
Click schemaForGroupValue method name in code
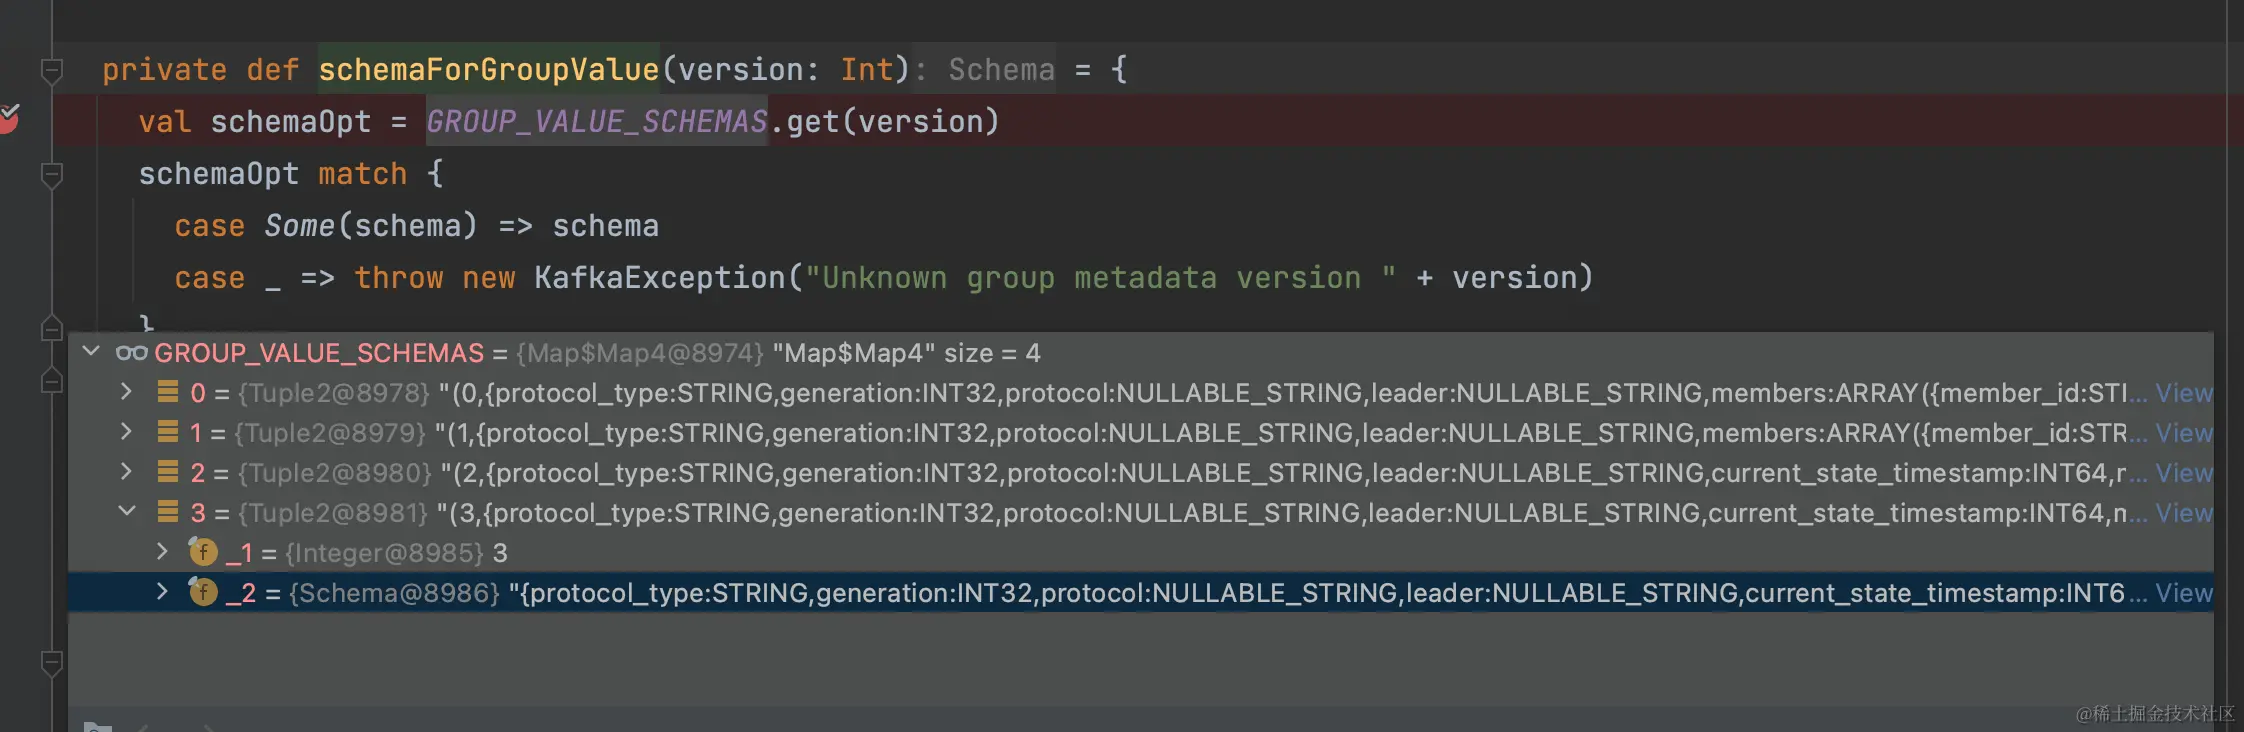coord(489,69)
